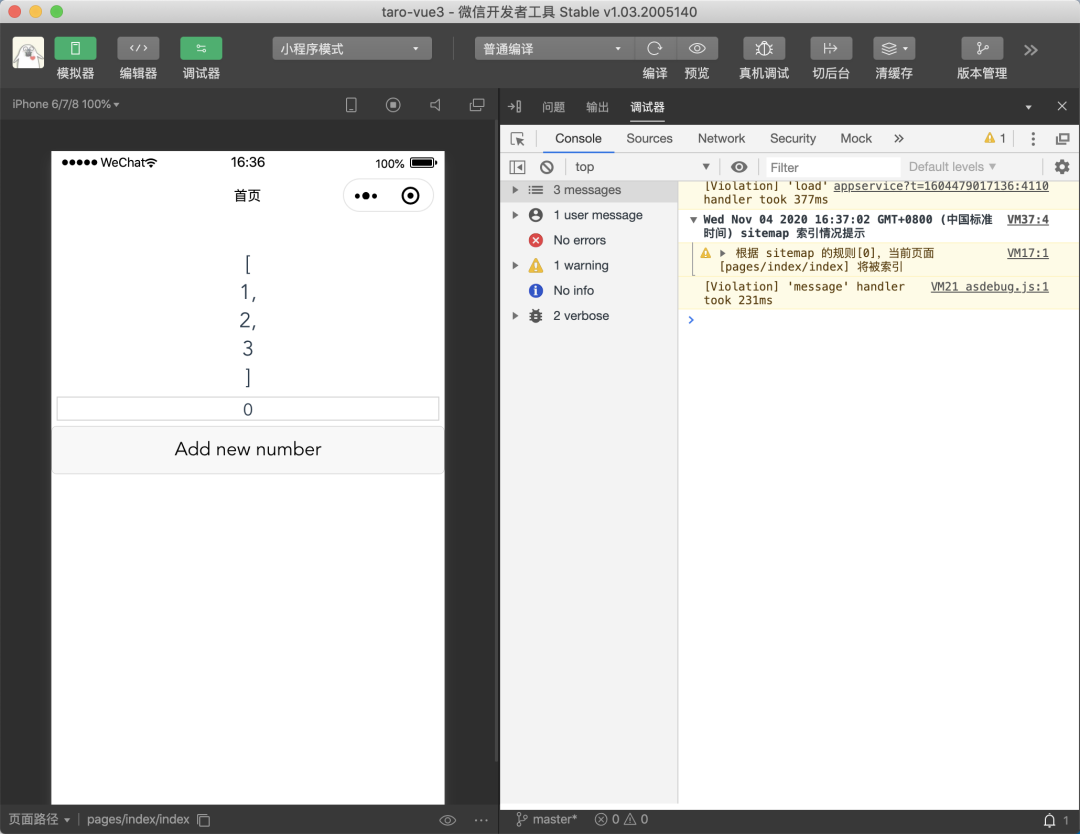Open devtools kebab options menu
Viewport: 1080px width, 834px height.
pyautogui.click(x=1032, y=138)
